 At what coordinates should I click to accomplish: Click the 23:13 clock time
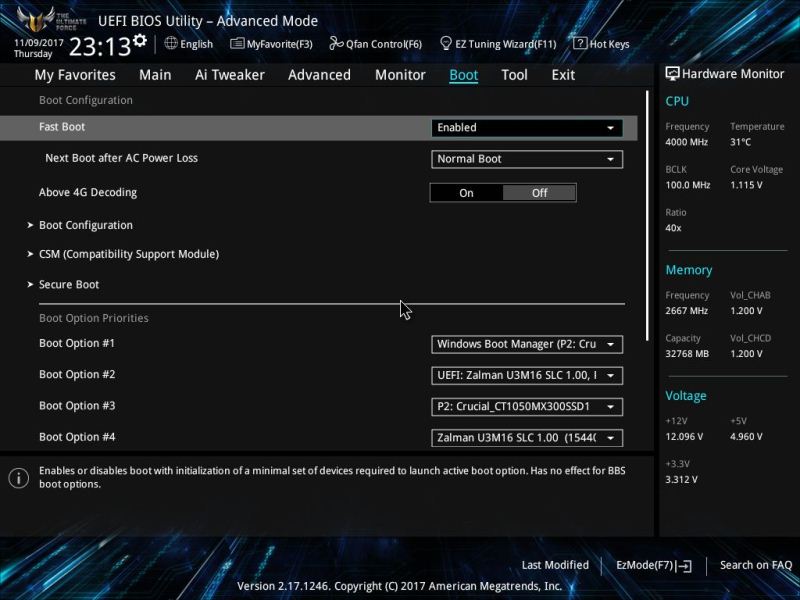tap(100, 47)
